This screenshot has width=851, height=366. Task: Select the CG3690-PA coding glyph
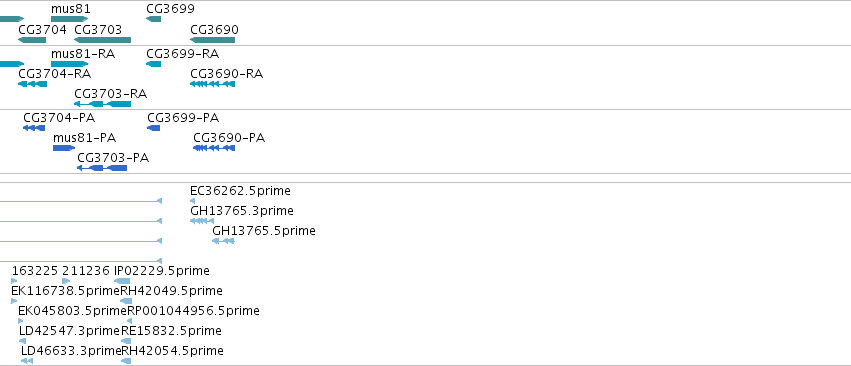pyautogui.click(x=214, y=148)
